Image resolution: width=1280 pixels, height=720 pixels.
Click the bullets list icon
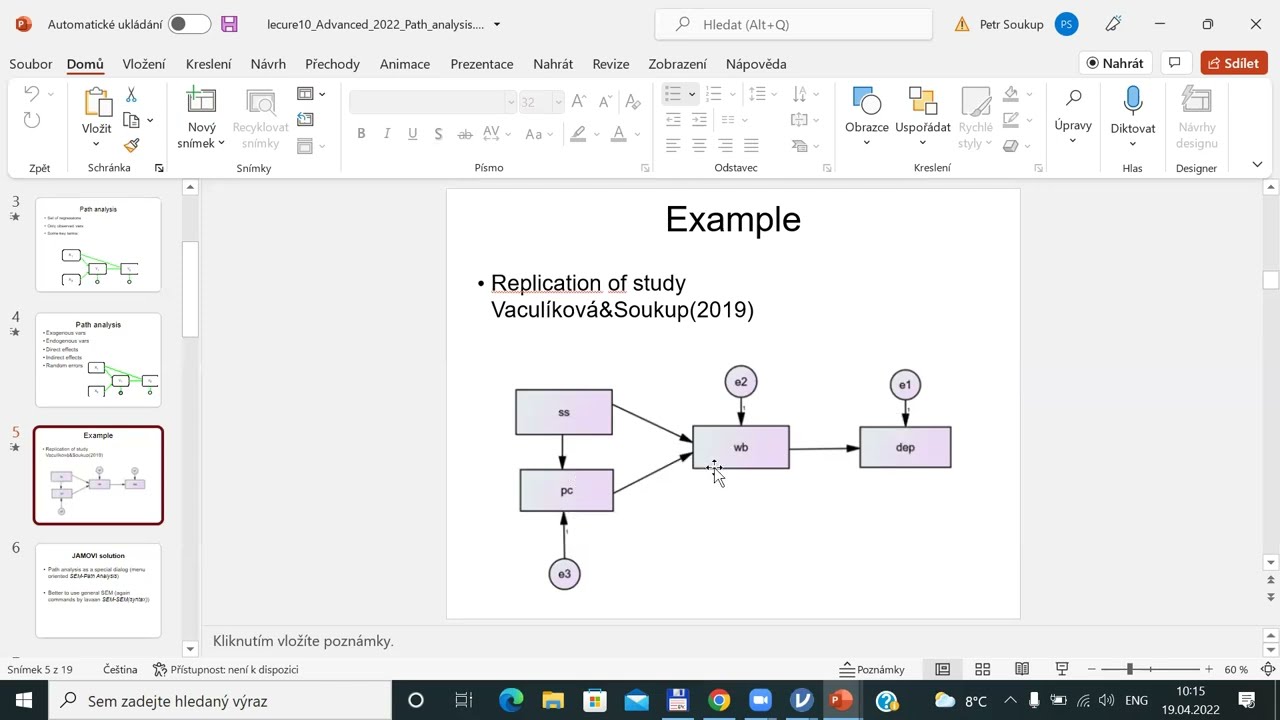click(x=673, y=94)
